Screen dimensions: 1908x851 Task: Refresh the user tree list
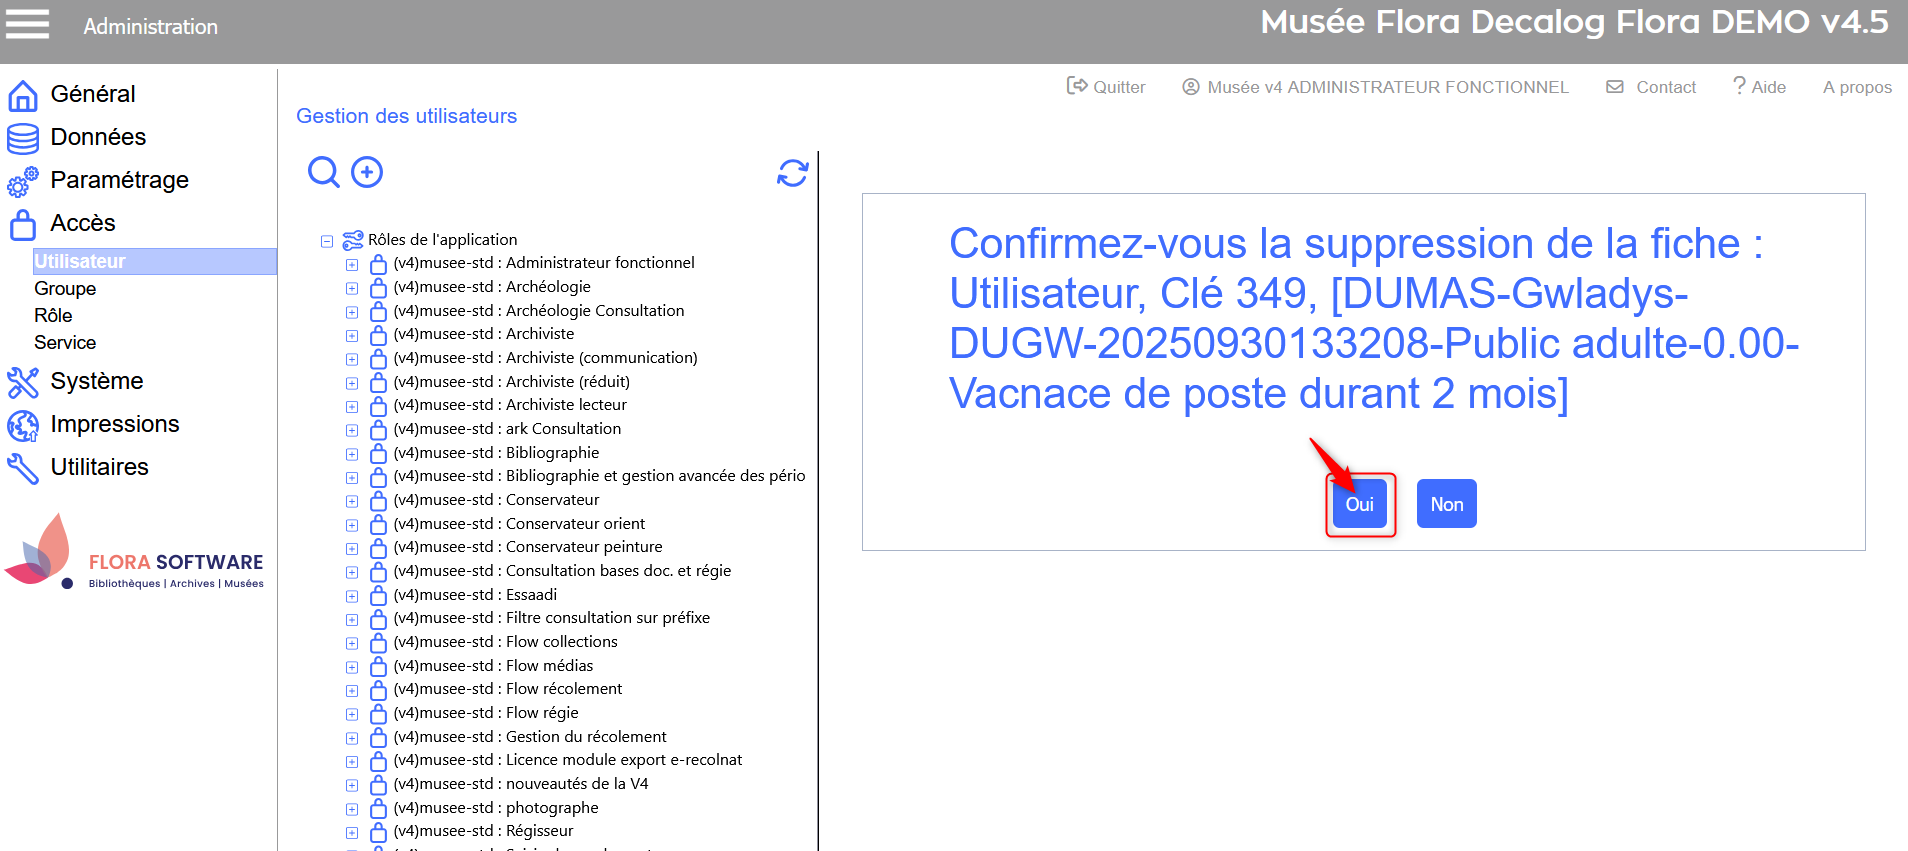[x=792, y=173]
